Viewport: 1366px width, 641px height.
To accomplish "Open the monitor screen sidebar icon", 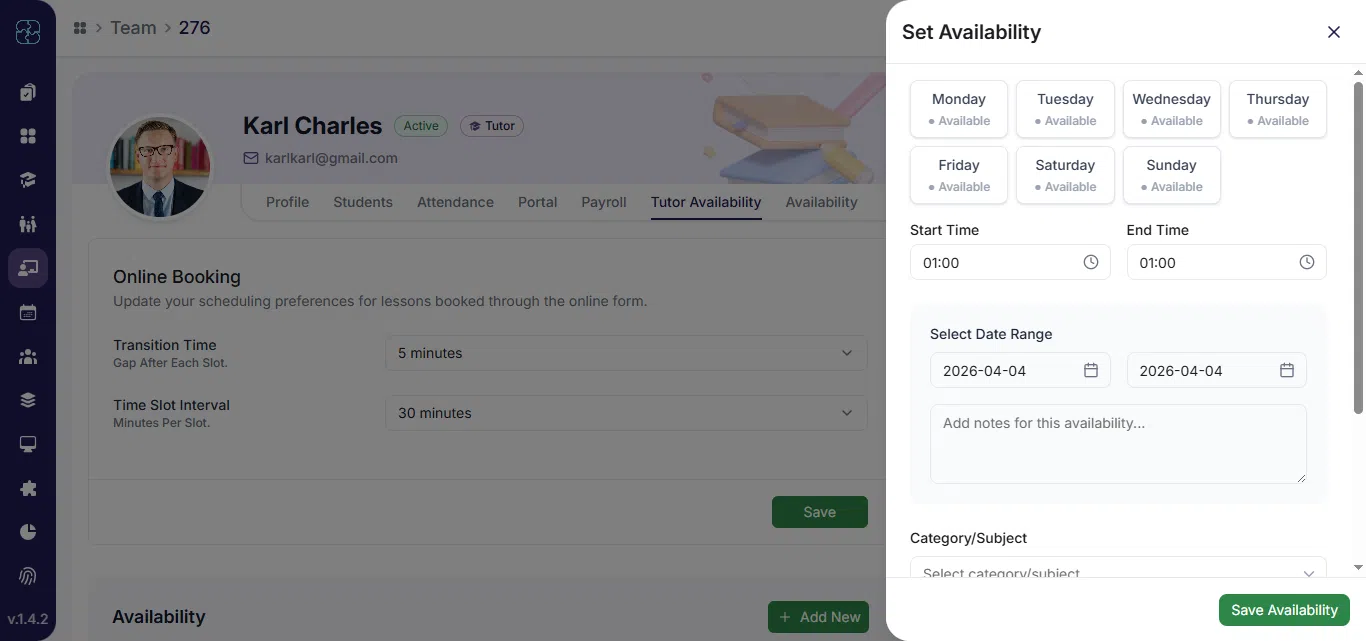I will pyautogui.click(x=28, y=444).
